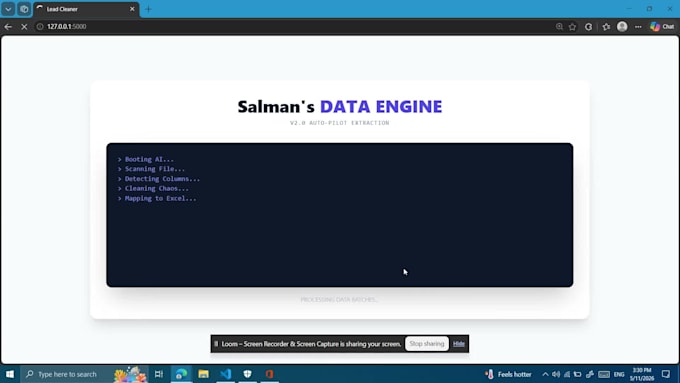680x383 pixels.
Task: Show hidden system tray icons
Action: [545, 374]
